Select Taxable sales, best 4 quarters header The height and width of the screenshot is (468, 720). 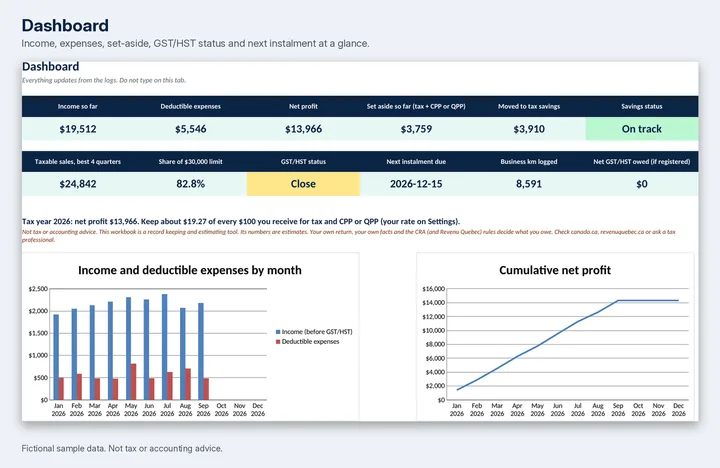pos(78,162)
